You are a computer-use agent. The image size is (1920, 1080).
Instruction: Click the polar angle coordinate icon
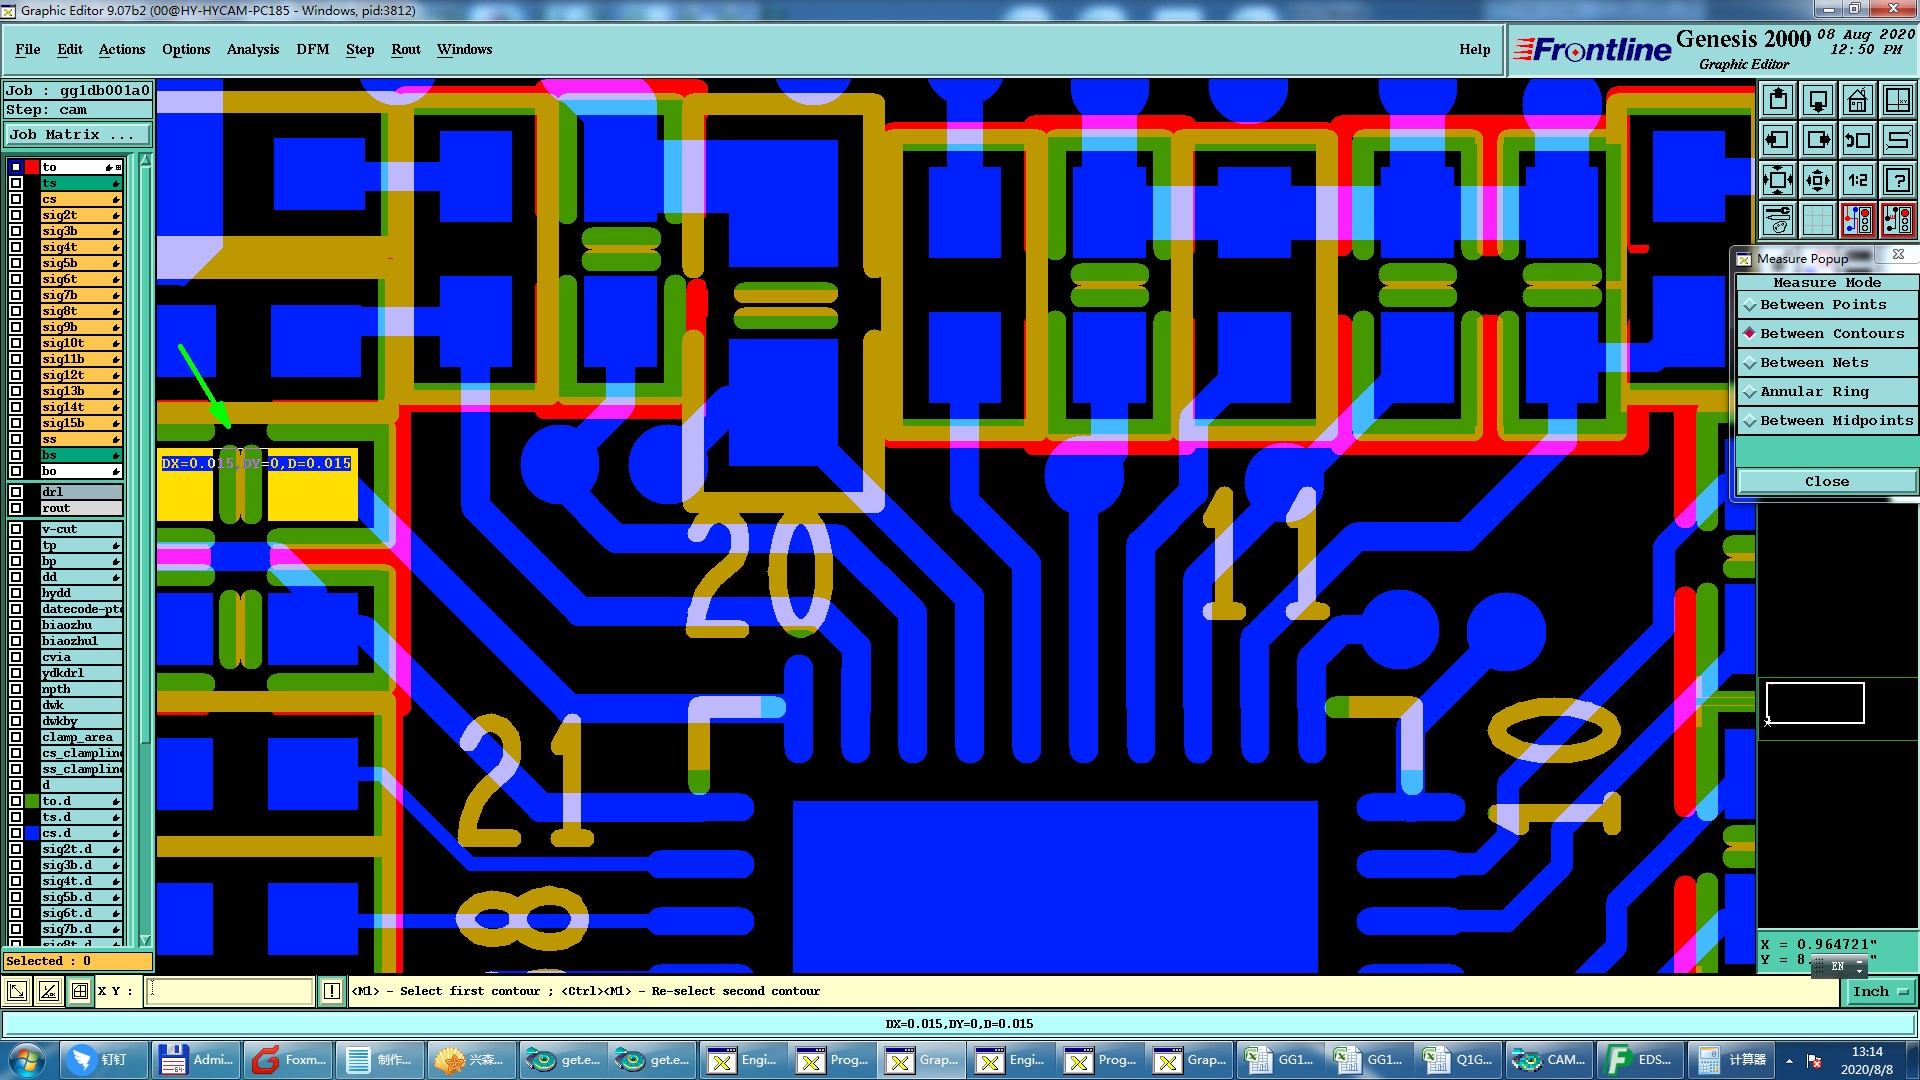click(48, 991)
